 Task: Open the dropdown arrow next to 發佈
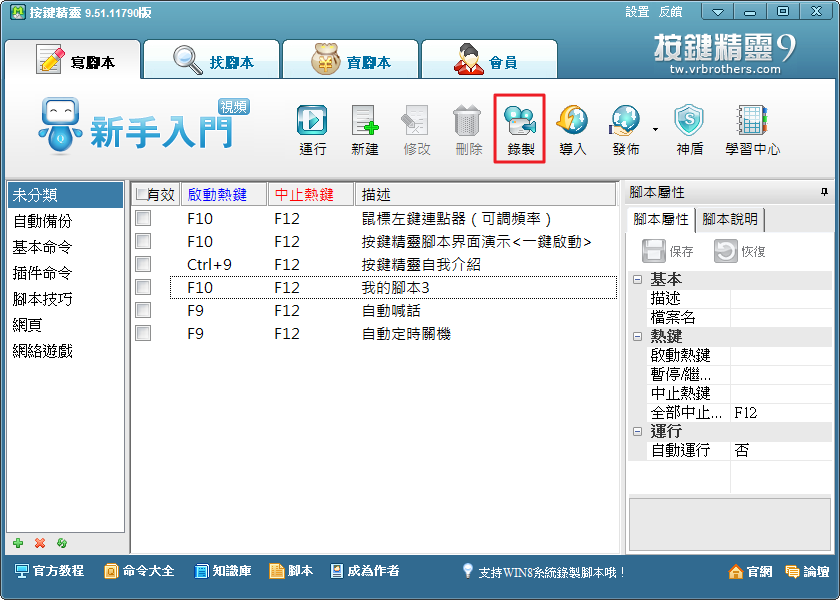click(655, 129)
